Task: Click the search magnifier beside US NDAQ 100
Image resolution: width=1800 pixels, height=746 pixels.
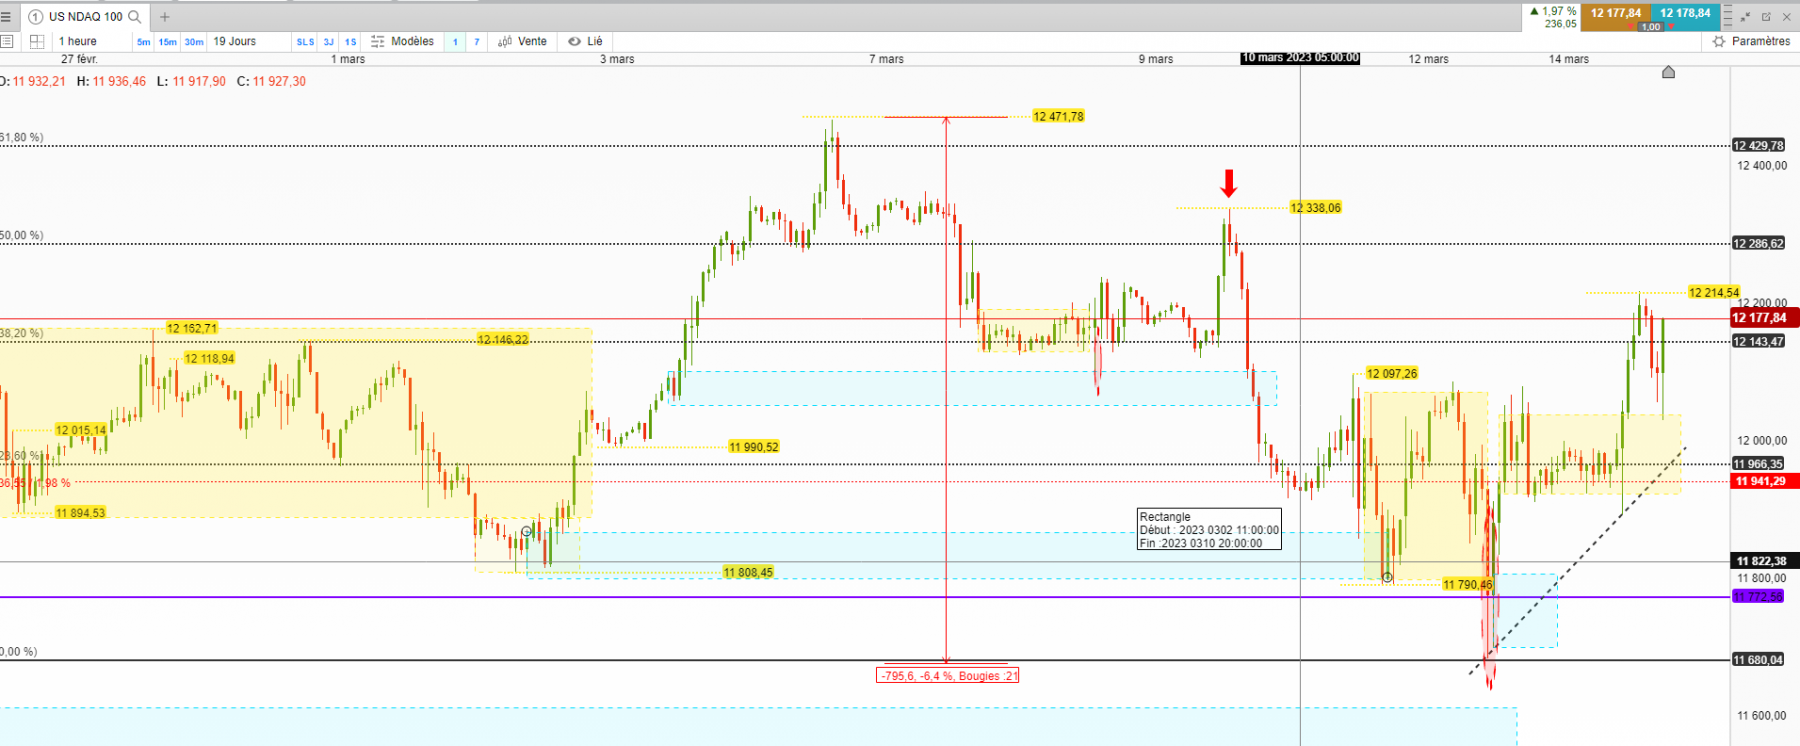Action: click(x=135, y=17)
